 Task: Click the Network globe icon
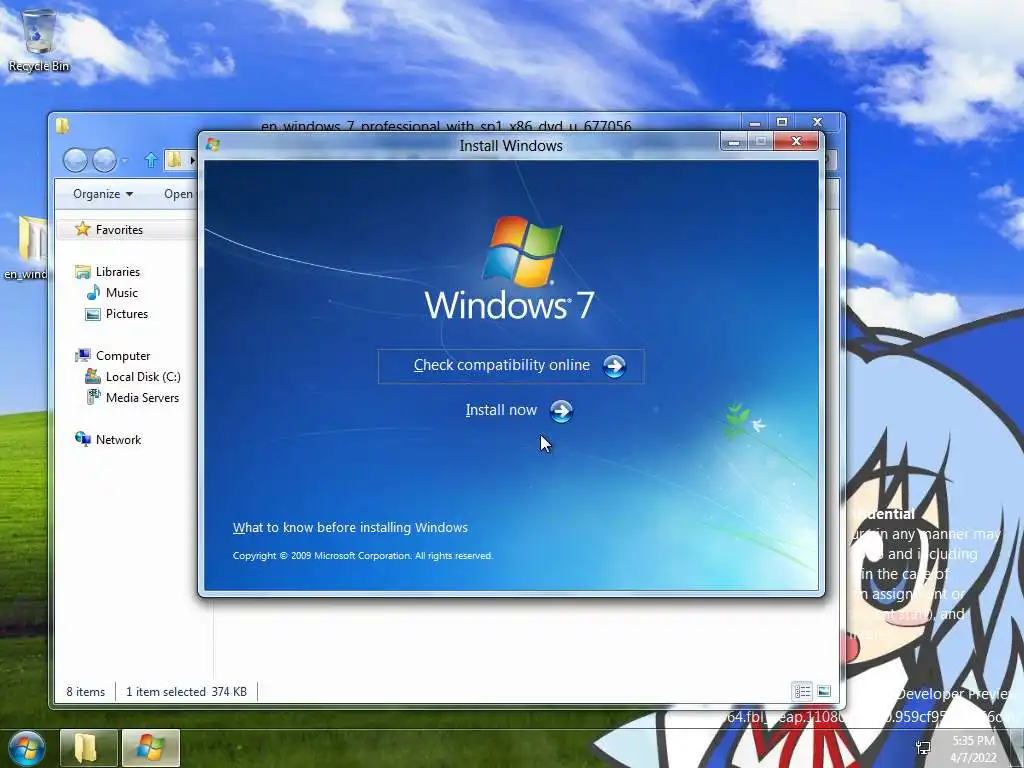83,439
